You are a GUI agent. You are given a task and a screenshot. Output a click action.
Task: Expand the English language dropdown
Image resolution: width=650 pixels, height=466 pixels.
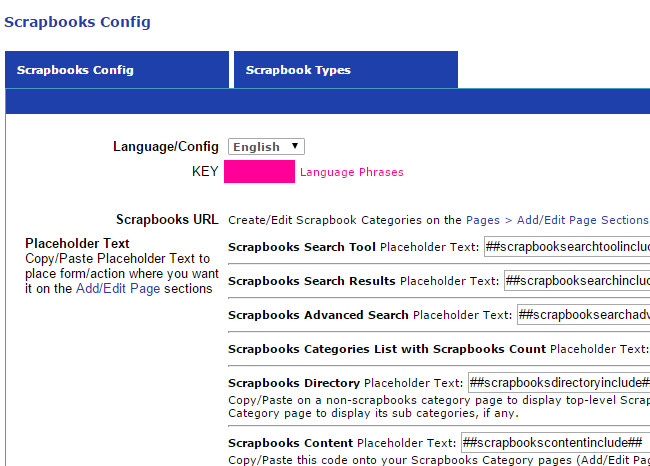click(x=266, y=146)
